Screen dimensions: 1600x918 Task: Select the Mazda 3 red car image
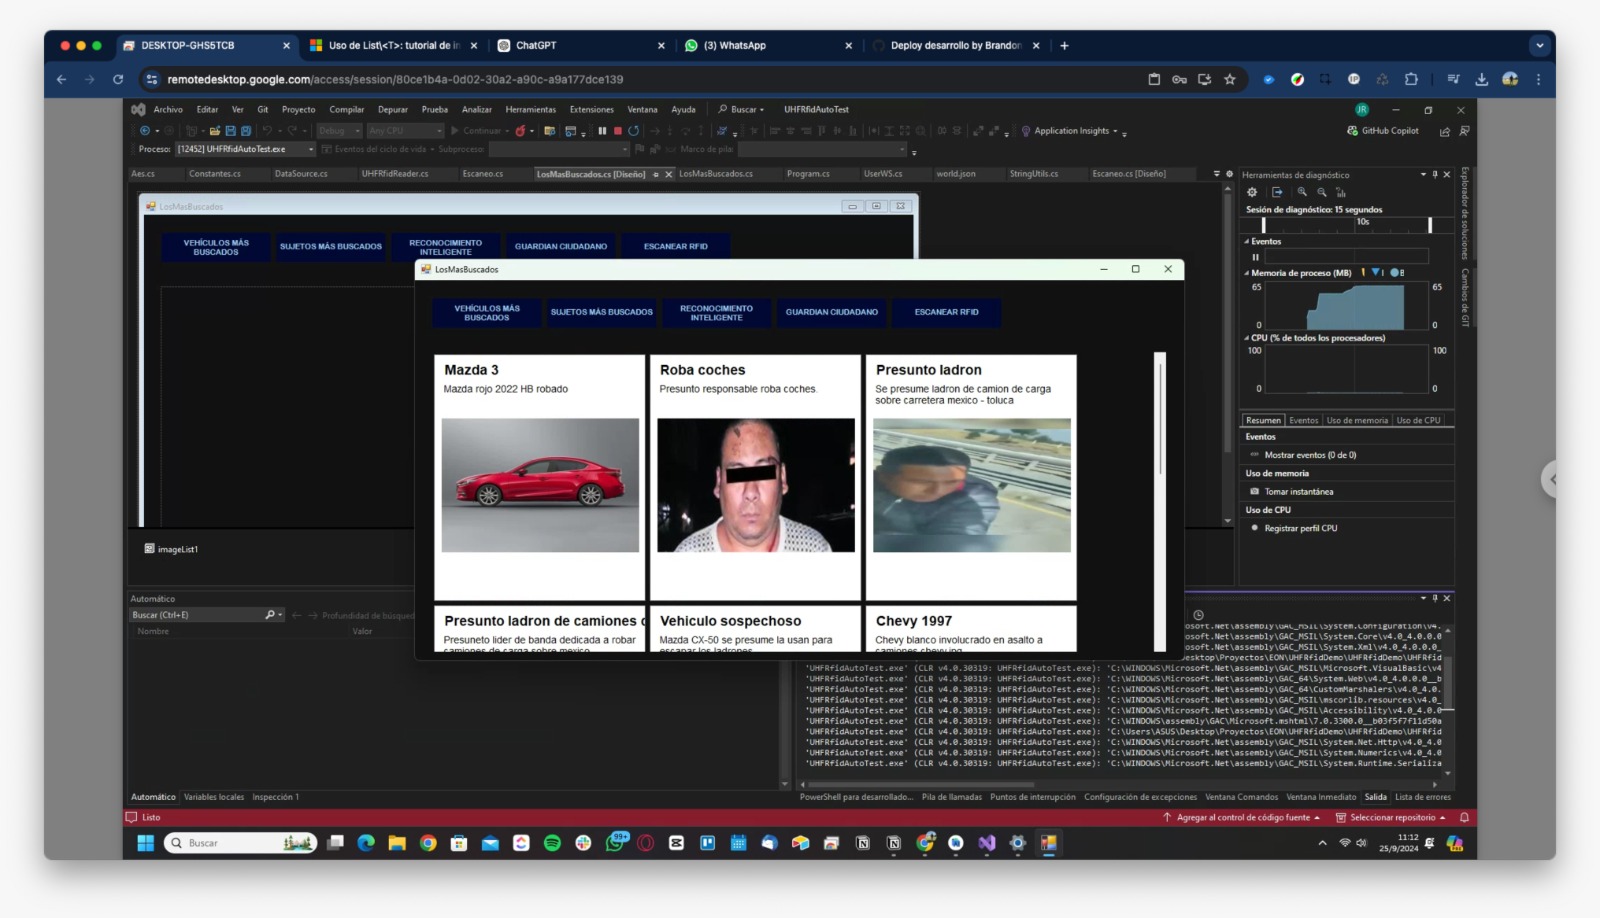(540, 485)
